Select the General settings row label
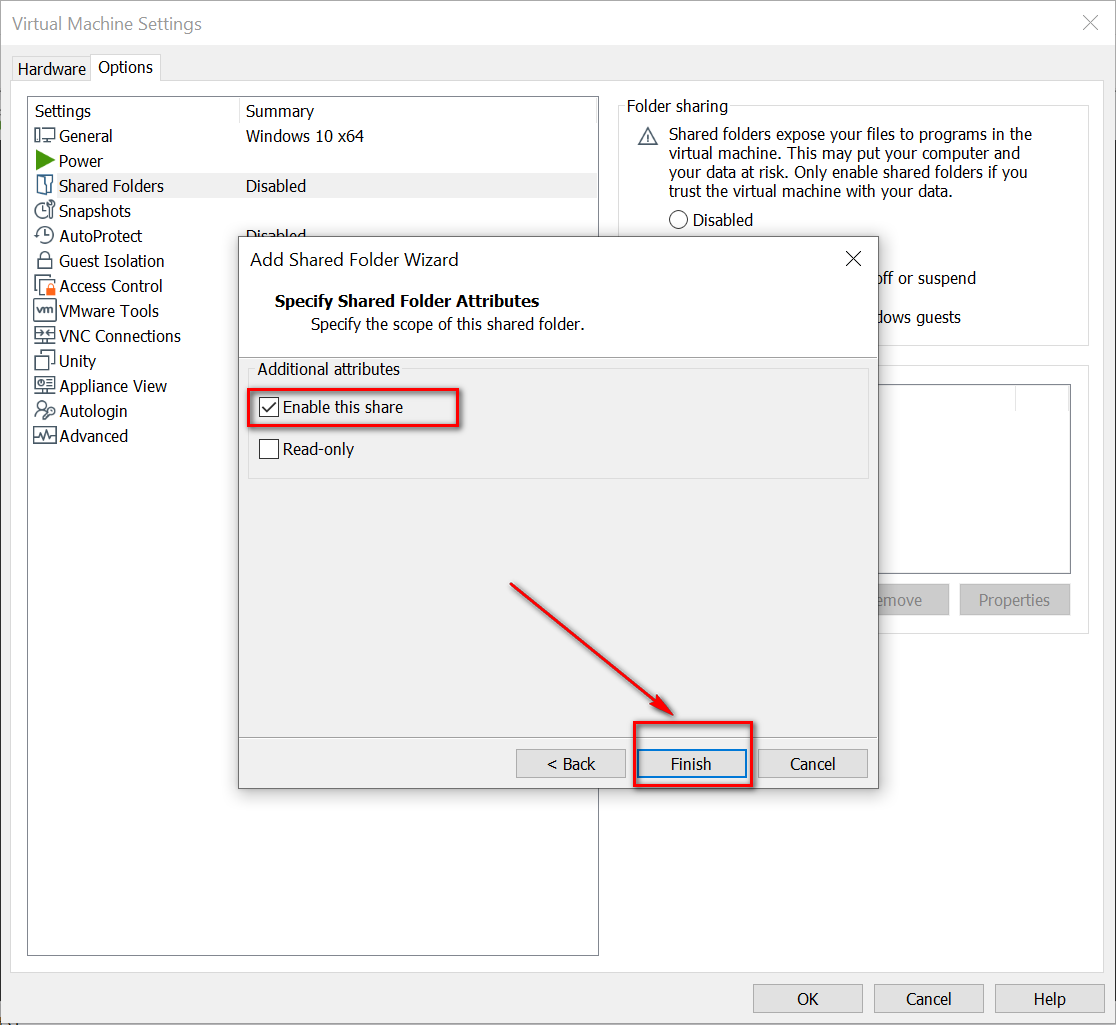The image size is (1116, 1025). click(85, 136)
